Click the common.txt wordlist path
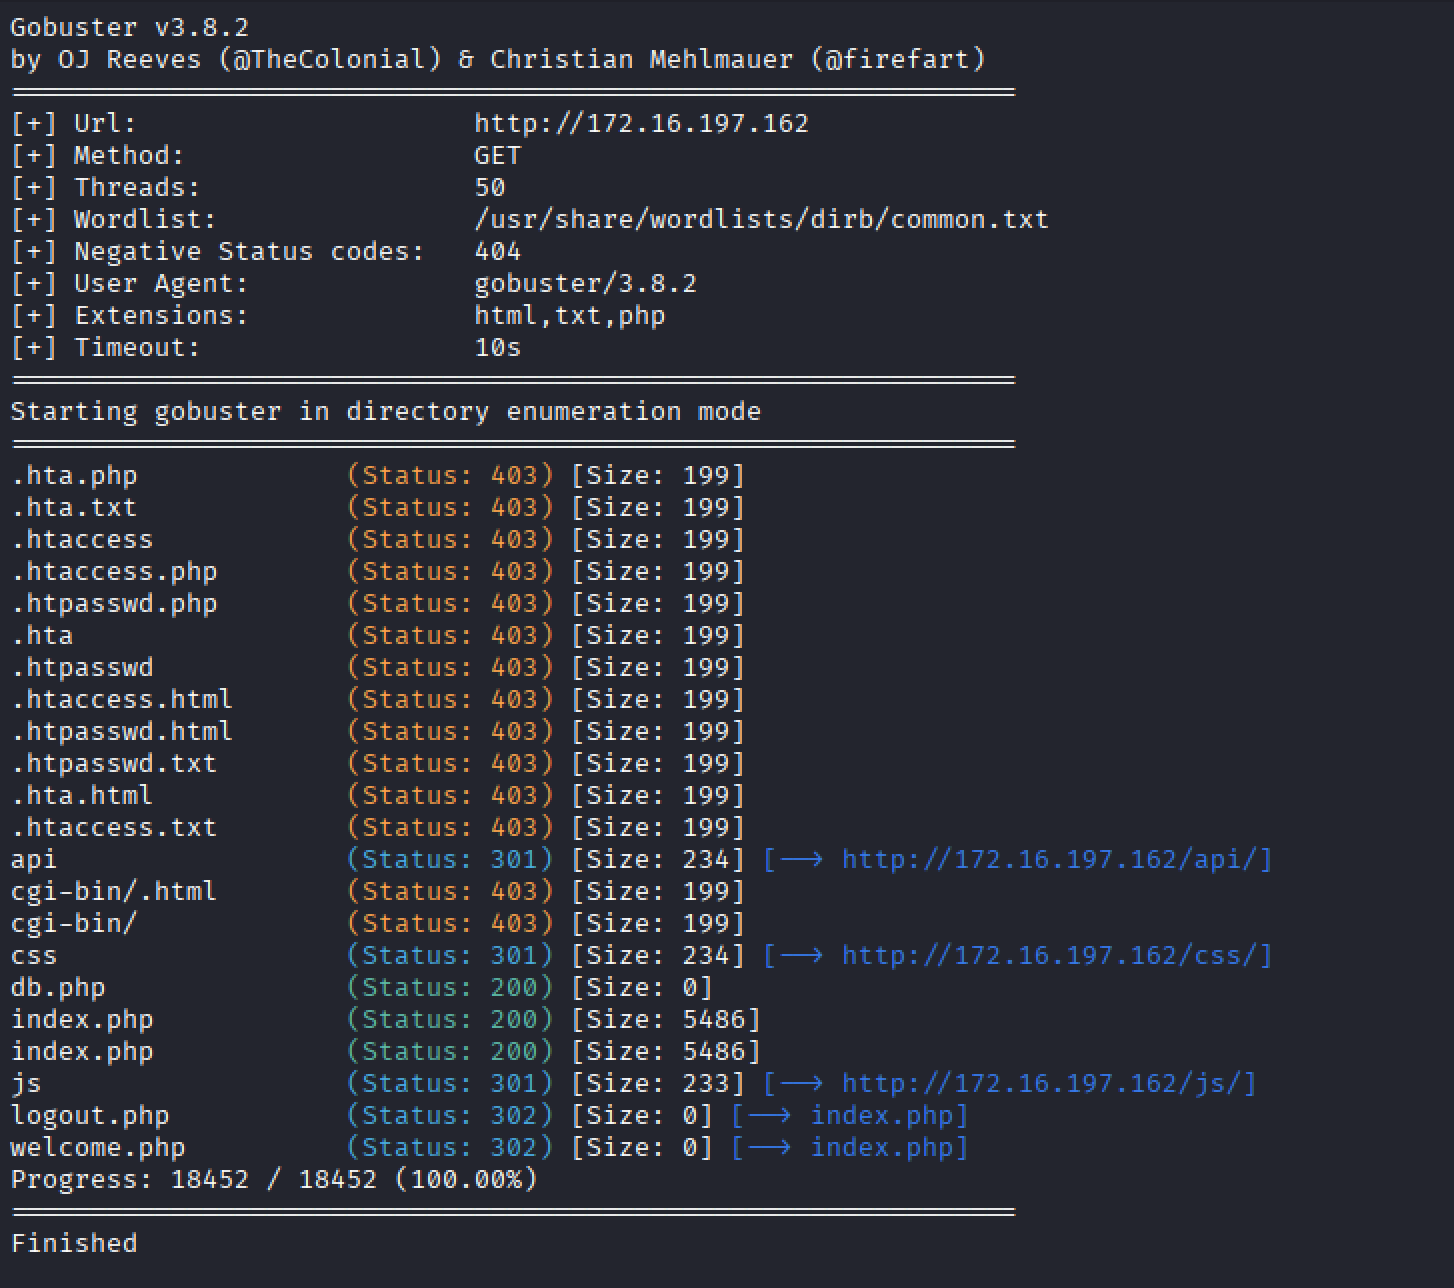 [x=761, y=220]
